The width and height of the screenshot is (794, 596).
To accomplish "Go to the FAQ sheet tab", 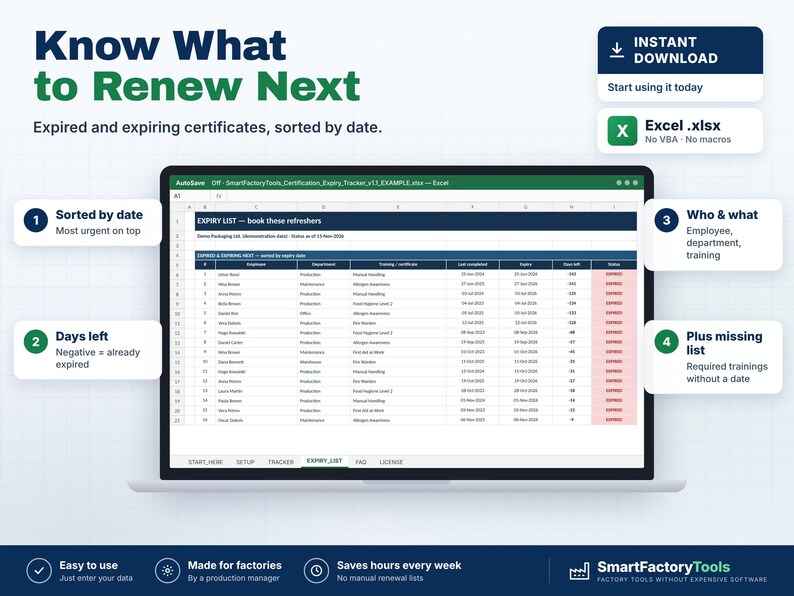I will pyautogui.click(x=361, y=462).
